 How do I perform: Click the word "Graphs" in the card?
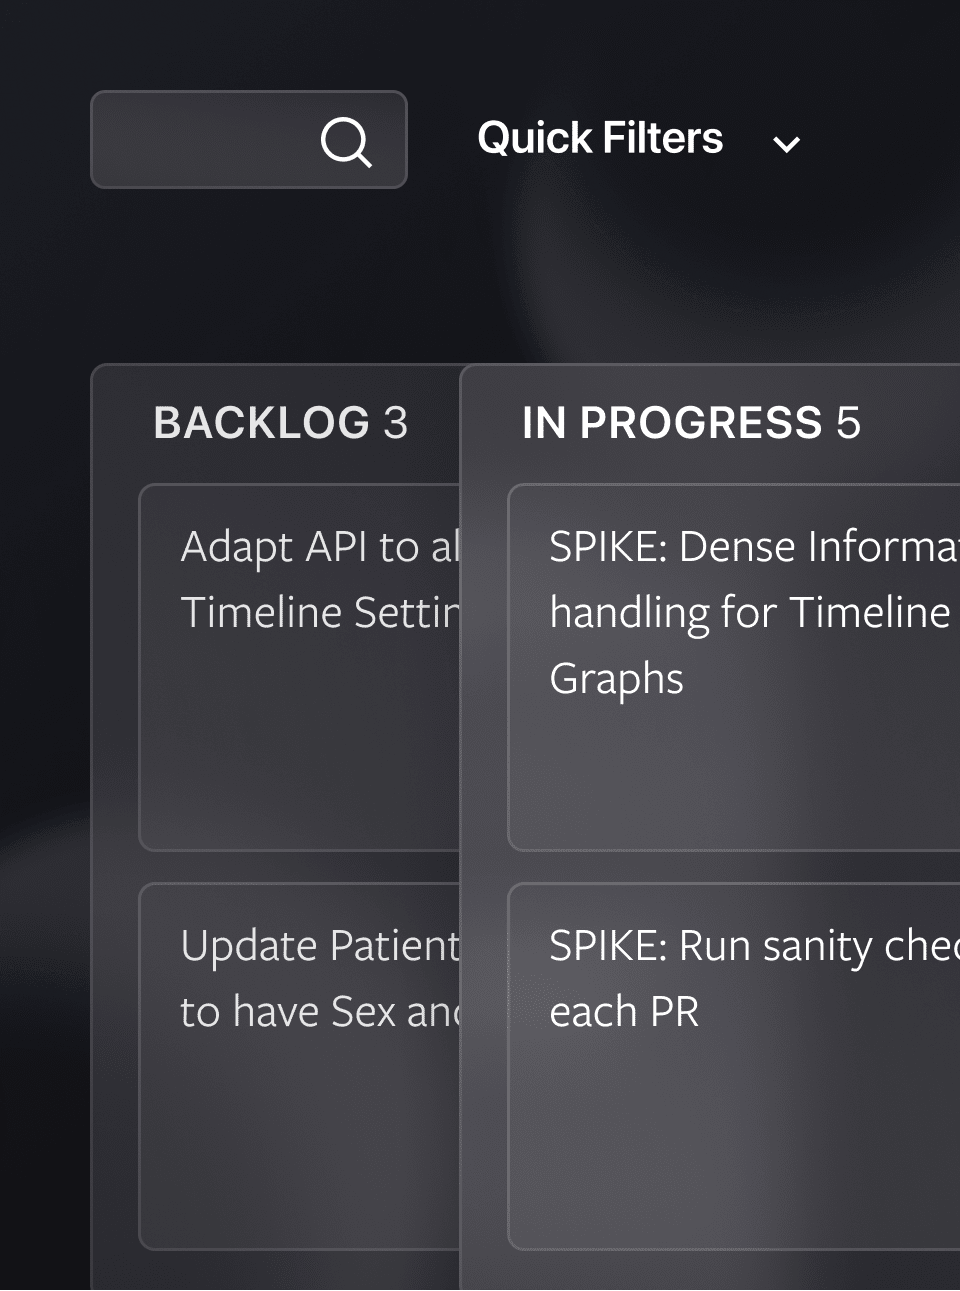[x=616, y=679]
